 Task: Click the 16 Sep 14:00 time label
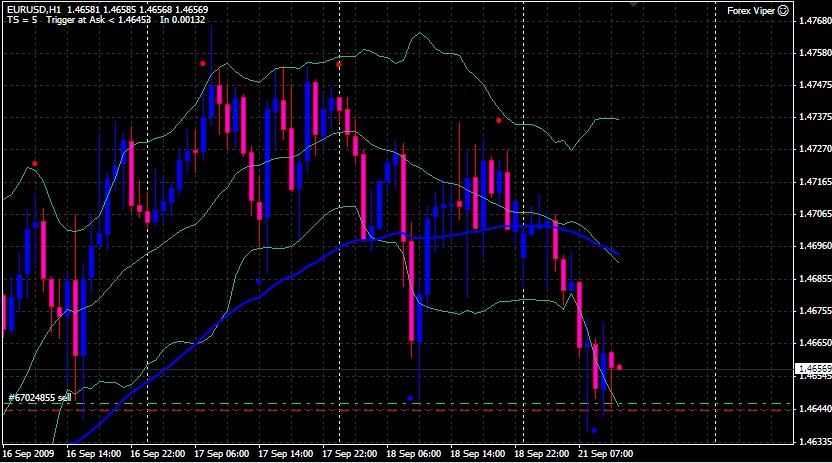[94, 454]
